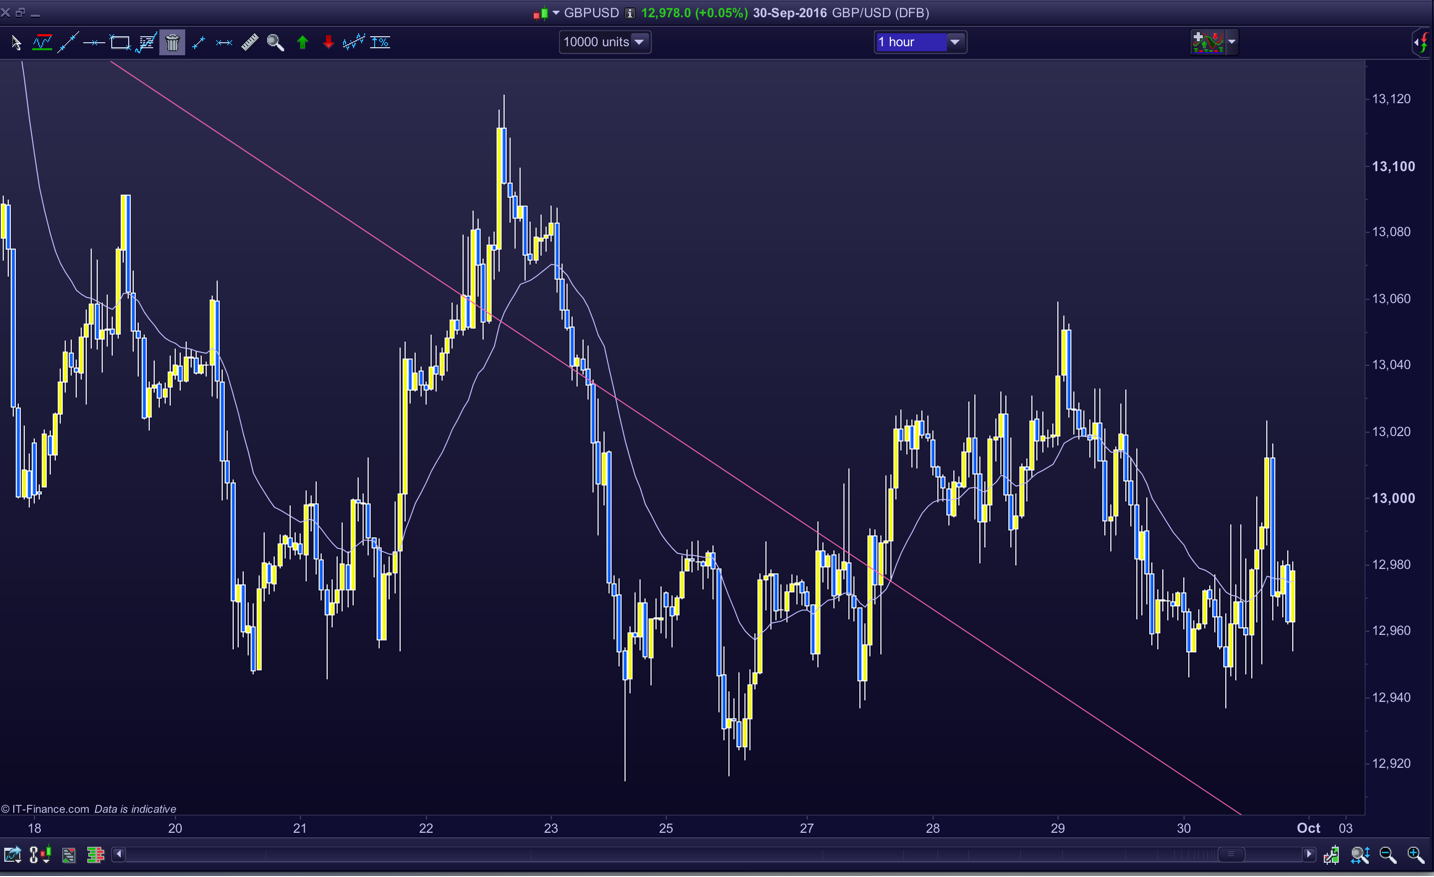Screen dimensions: 1434x877
Task: Select the arrow pointer cursor tool
Action: [x=16, y=42]
